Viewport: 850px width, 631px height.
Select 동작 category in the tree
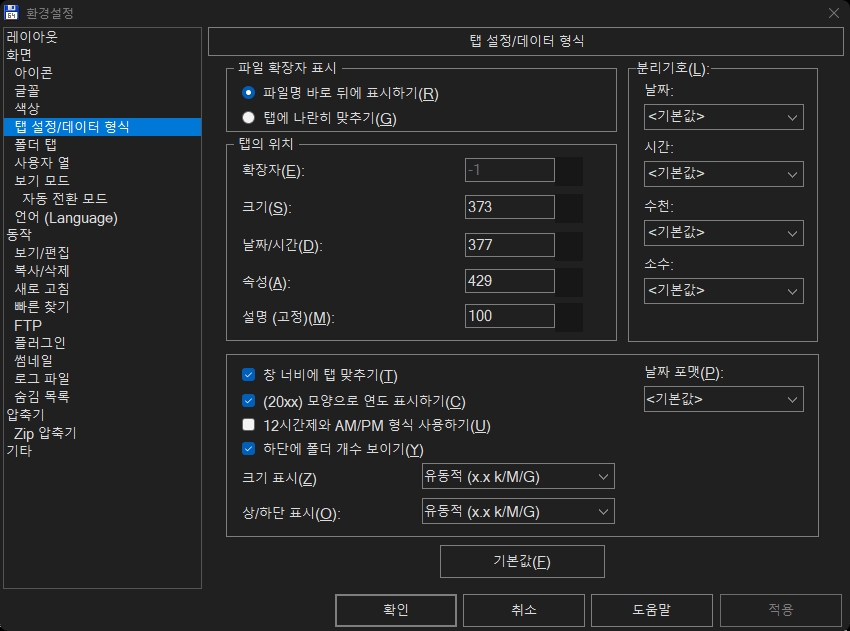tap(19, 235)
